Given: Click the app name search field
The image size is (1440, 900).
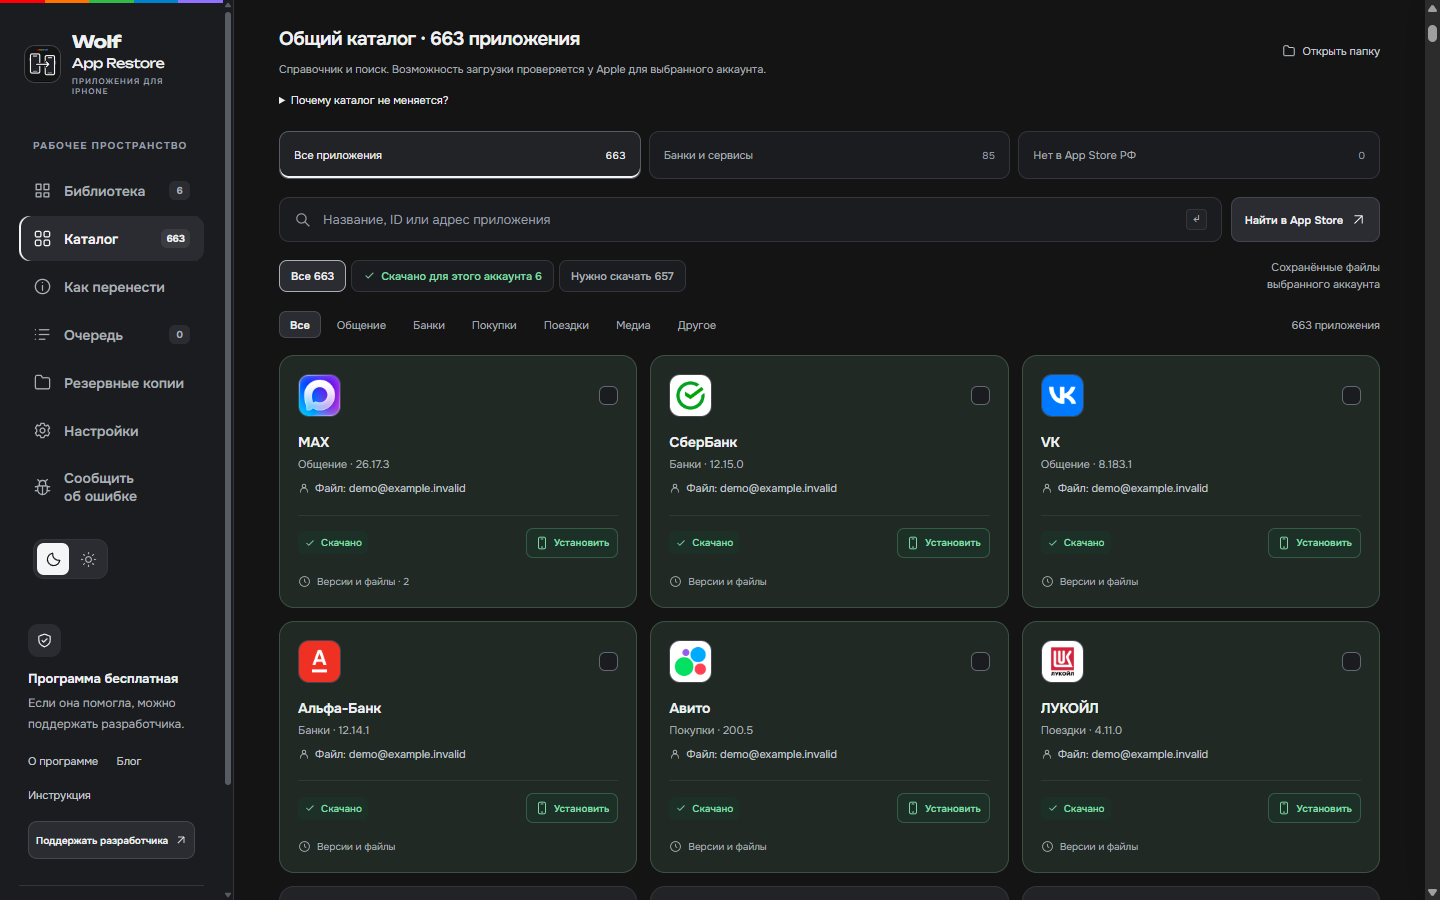Looking at the screenshot, I should [x=750, y=220].
